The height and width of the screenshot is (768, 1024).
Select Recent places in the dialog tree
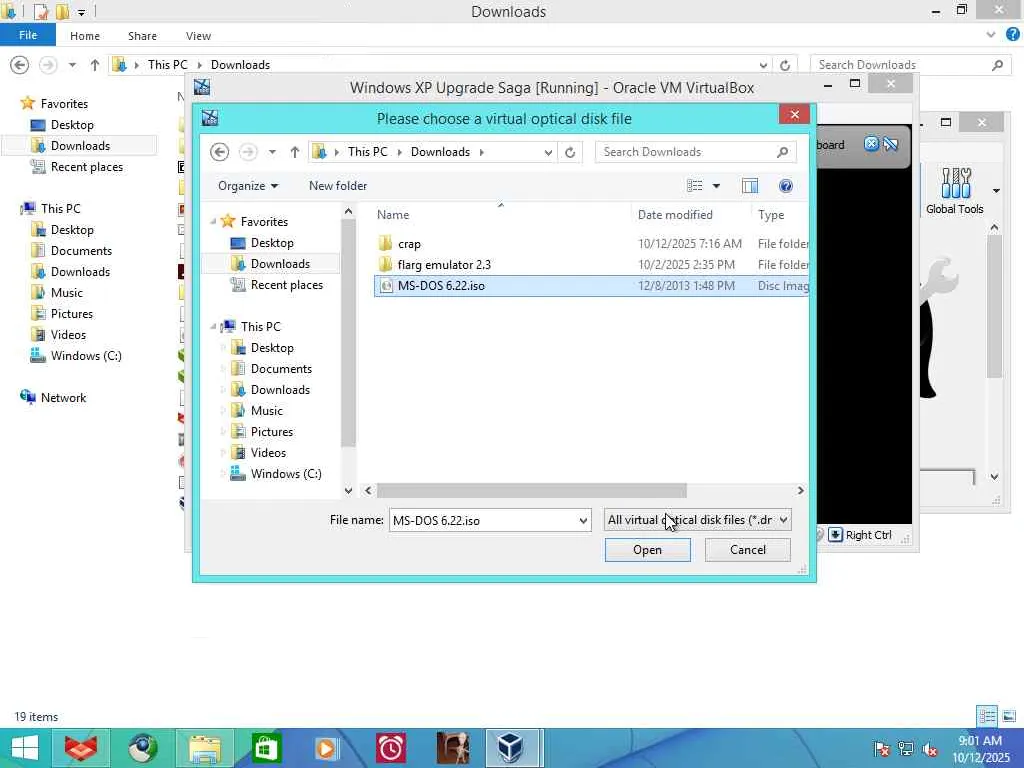click(287, 285)
